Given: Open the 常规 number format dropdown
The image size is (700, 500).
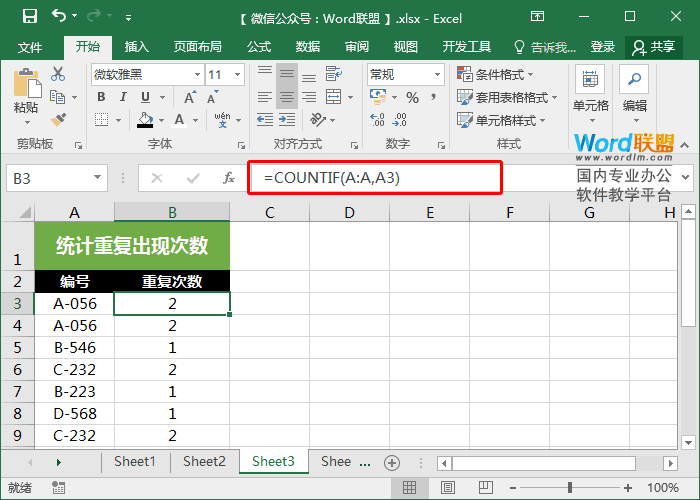Looking at the screenshot, I should coord(438,75).
